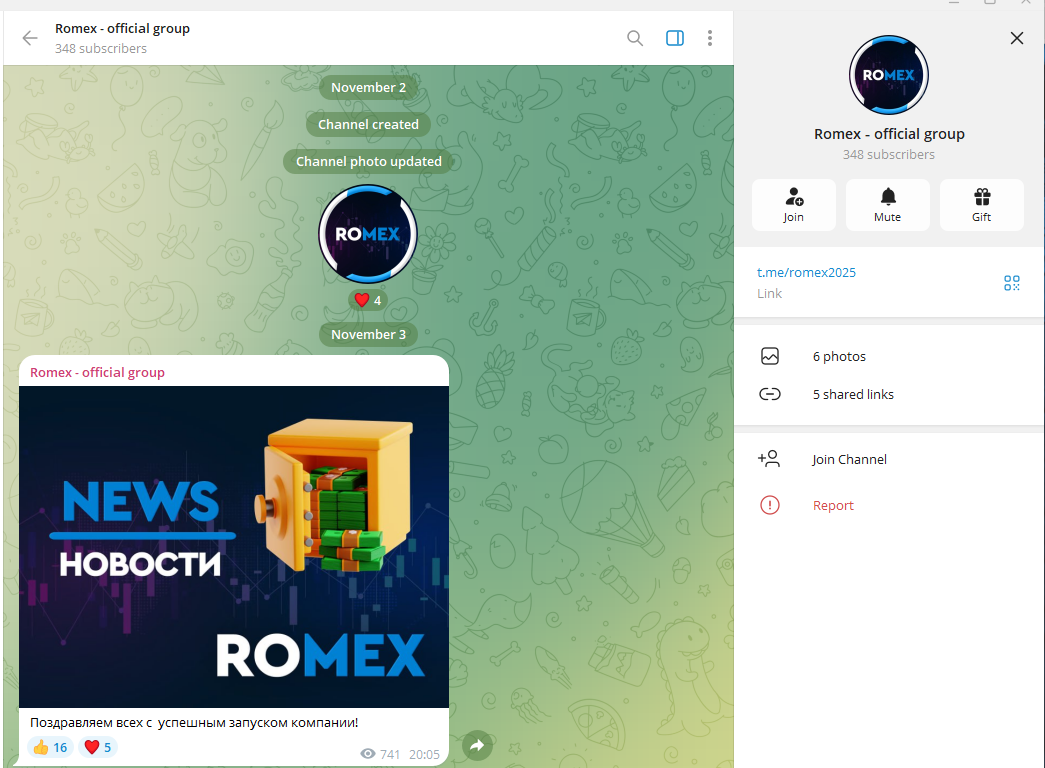
Task: Open the 5 shared links section
Action: [x=853, y=394]
